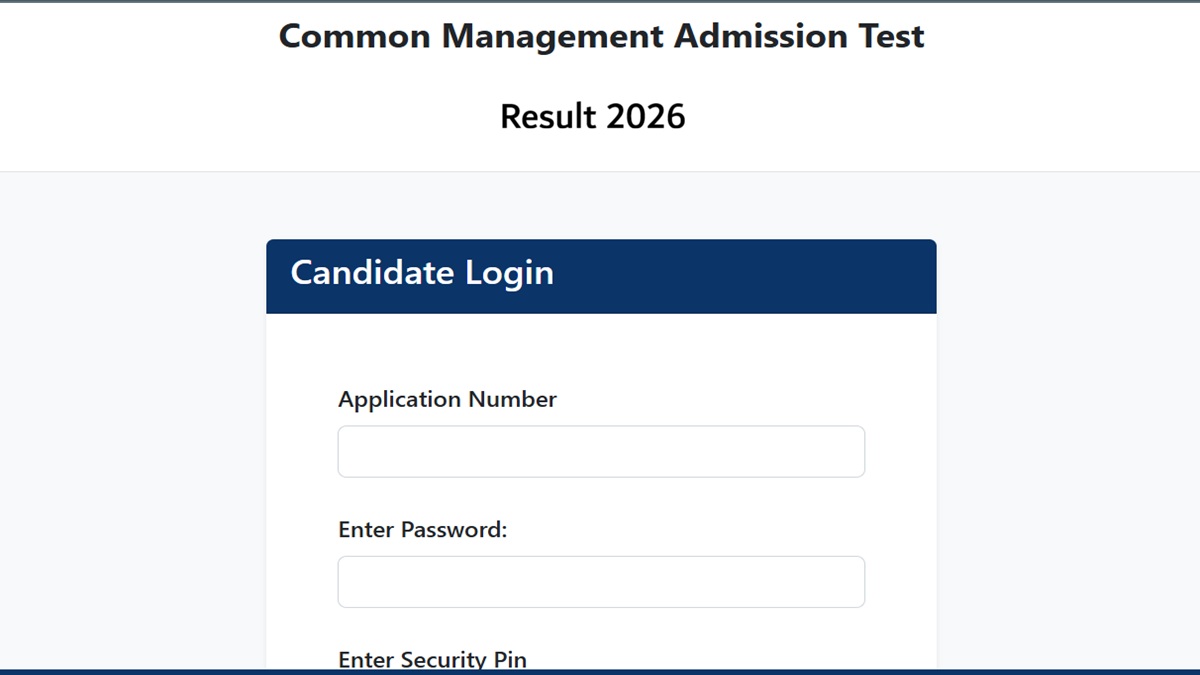Select the Candidate Login panel title

point(421,273)
